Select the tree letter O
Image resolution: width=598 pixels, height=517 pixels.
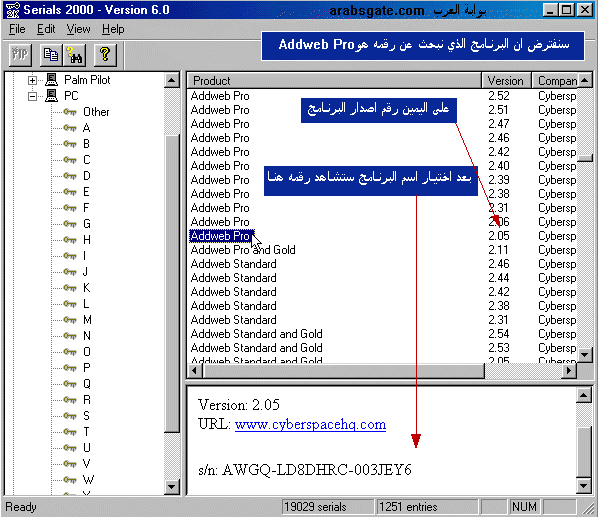coord(87,352)
